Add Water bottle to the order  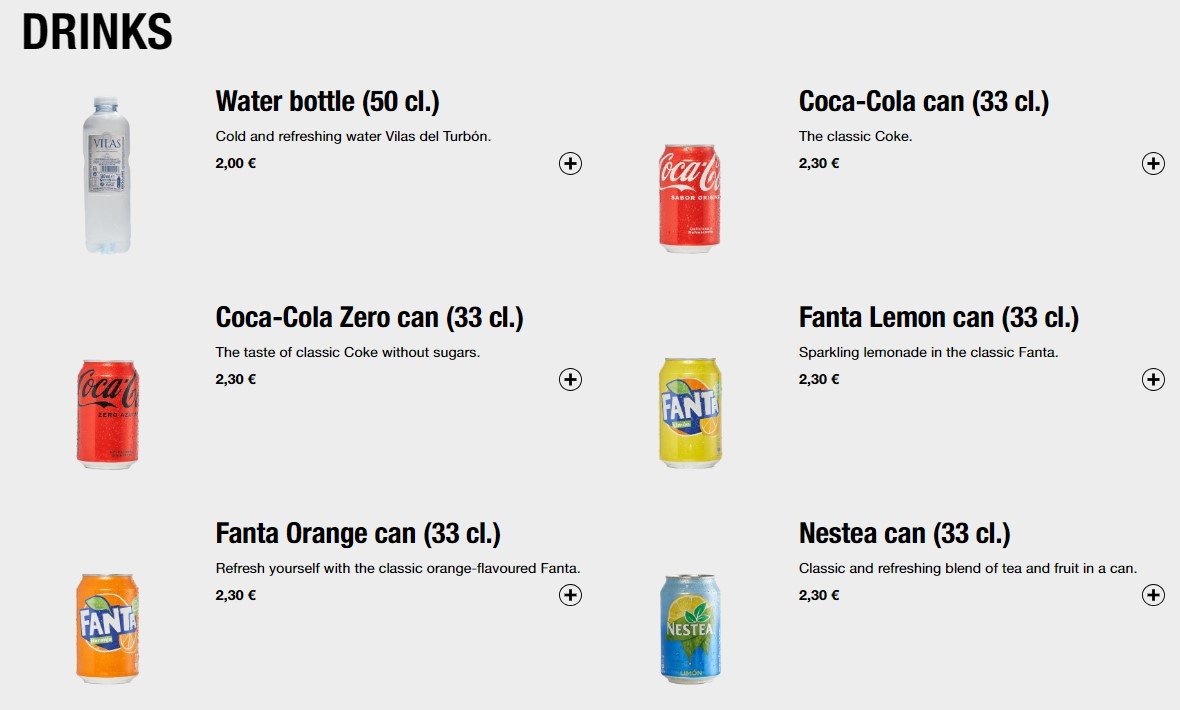[570, 164]
